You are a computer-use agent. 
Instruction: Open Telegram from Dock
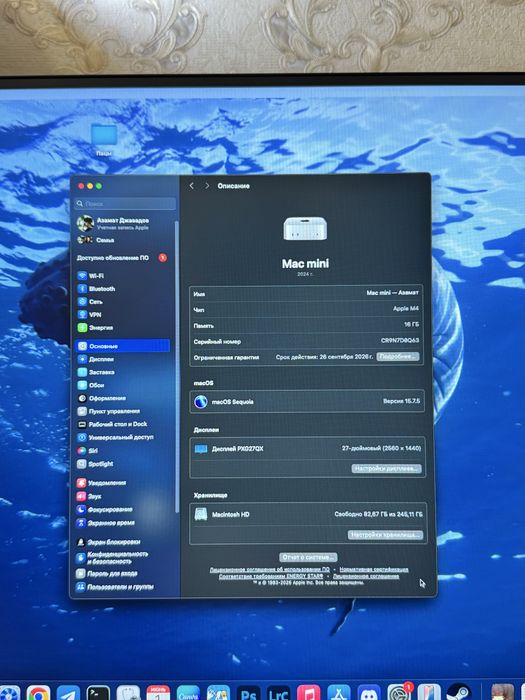click(68, 693)
